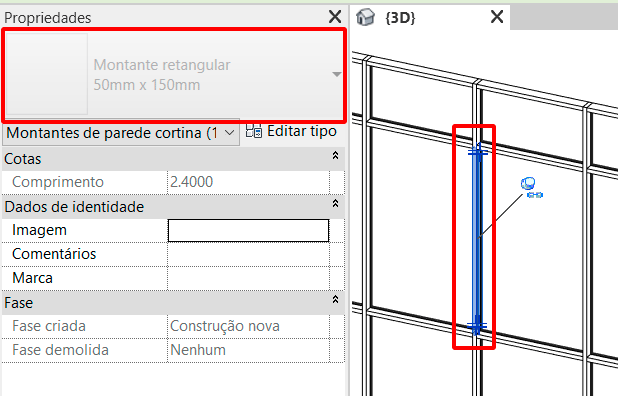Click the Fase demolida label
The image size is (618, 396).
[x=60, y=350]
